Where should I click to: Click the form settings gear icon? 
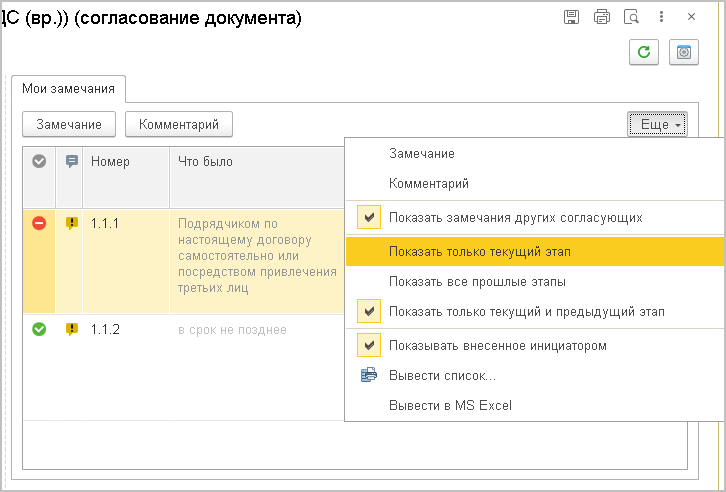[685, 52]
